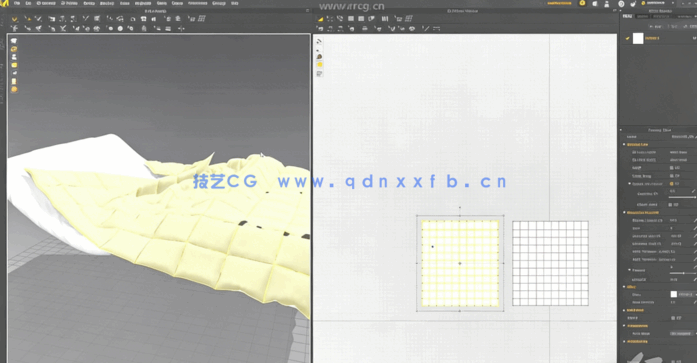Adjust the first slider in the property editor
This screenshot has height=363, width=697.
click(x=682, y=197)
